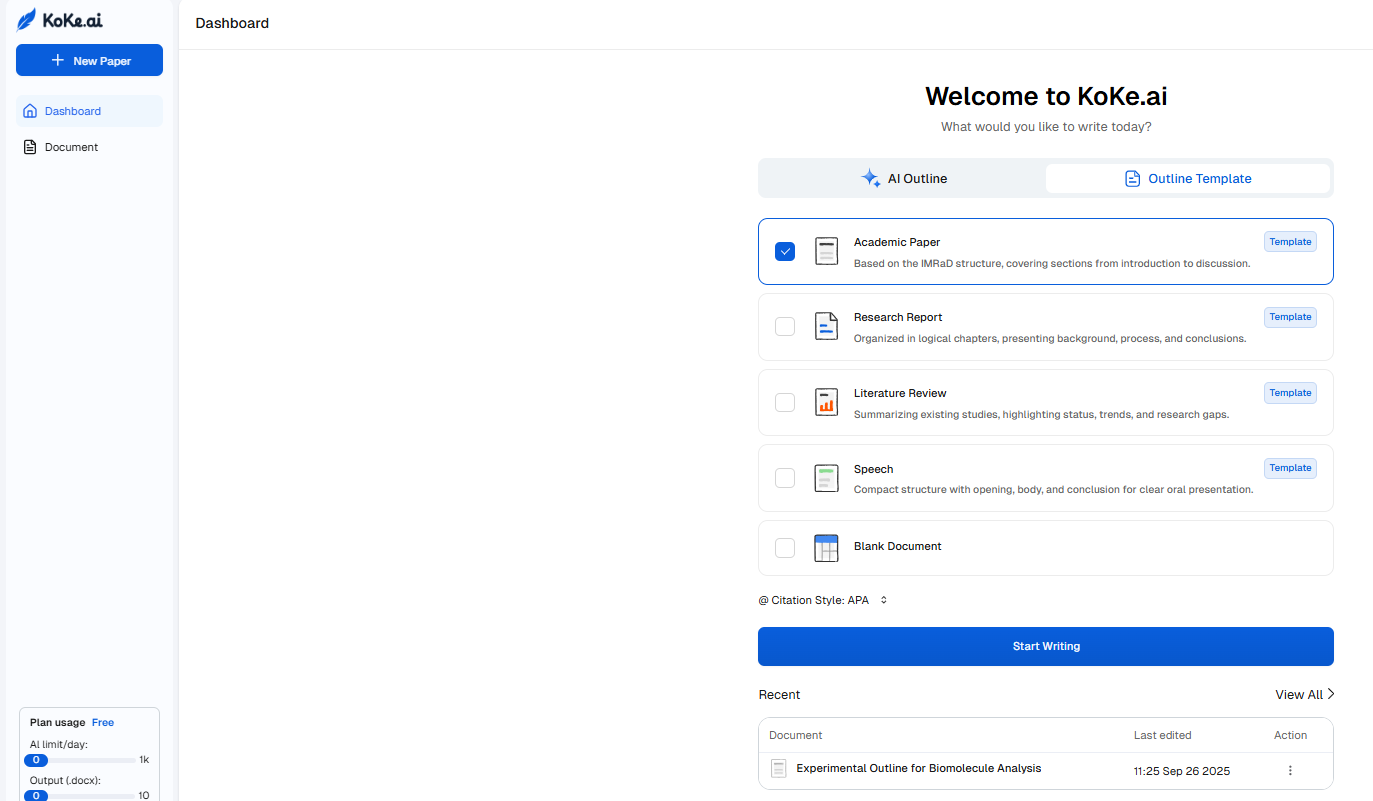Click the Outline Template file icon
This screenshot has height=801, width=1373.
point(1133,178)
